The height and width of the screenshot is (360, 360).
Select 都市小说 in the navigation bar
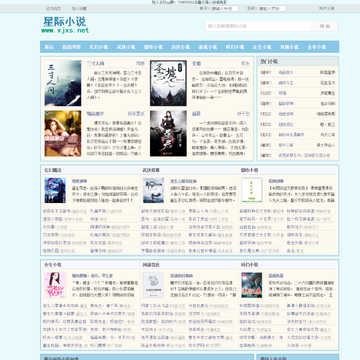coord(153,47)
